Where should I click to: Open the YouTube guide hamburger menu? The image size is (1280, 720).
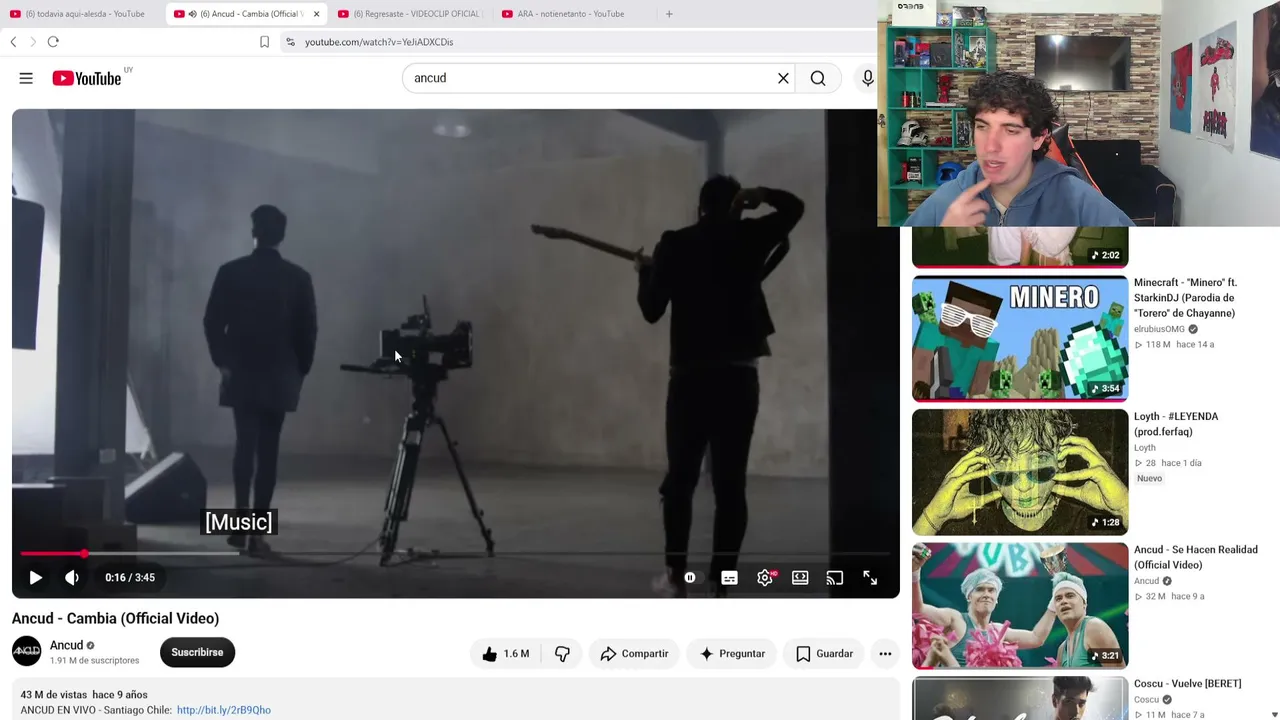(26, 78)
